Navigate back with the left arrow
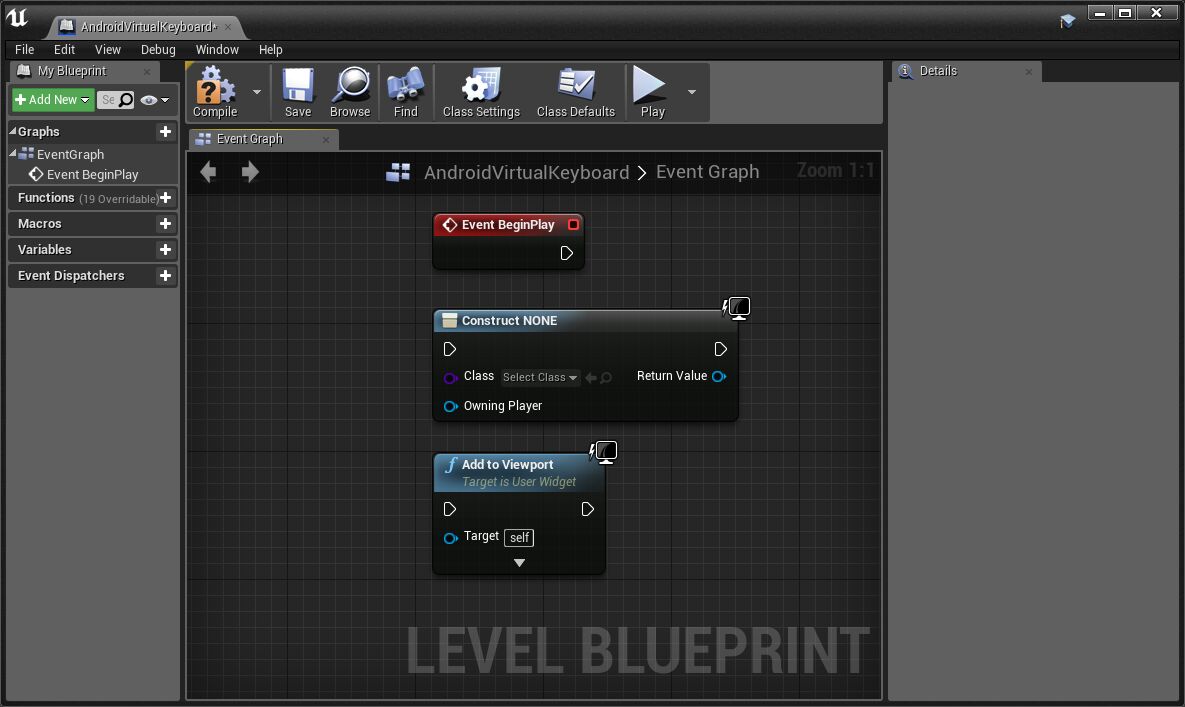Image resolution: width=1185 pixels, height=707 pixels. coord(208,172)
